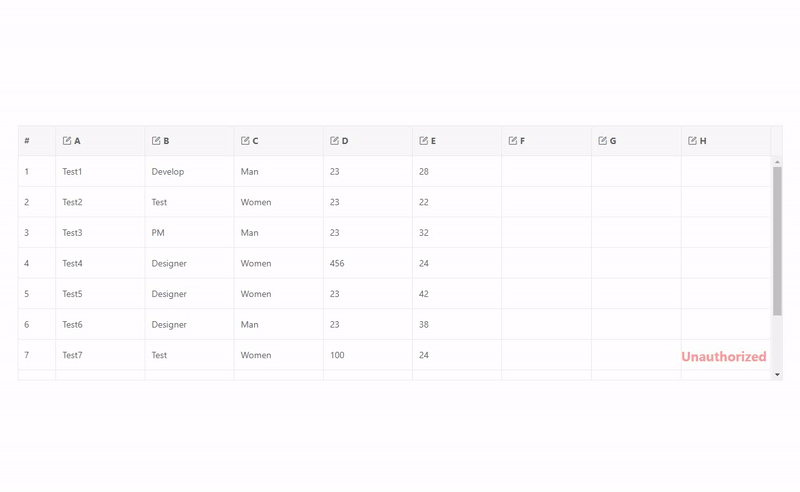Click the edit icon in column F header
The width and height of the screenshot is (800, 492).
[x=513, y=141]
